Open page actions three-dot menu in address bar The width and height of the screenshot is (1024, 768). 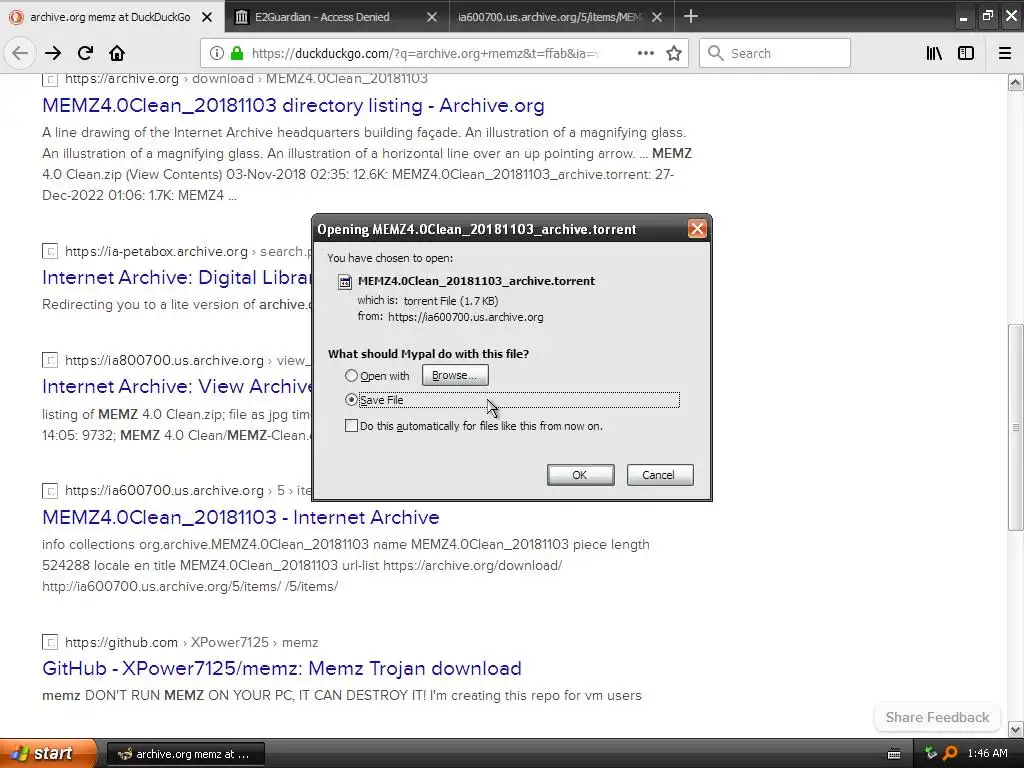pyautogui.click(x=645, y=54)
